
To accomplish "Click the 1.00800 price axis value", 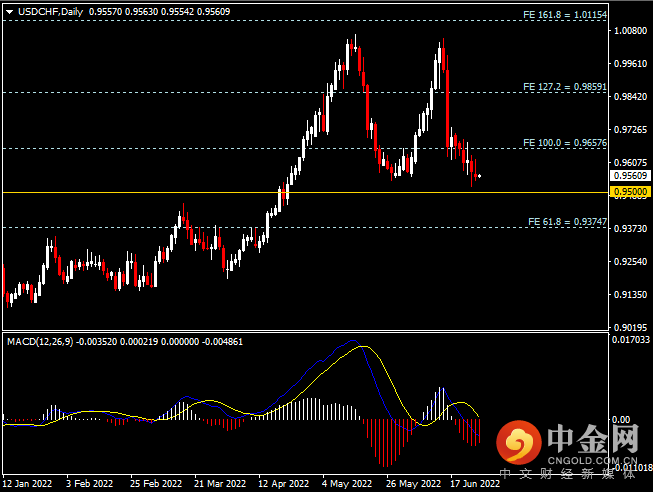I will [631, 30].
